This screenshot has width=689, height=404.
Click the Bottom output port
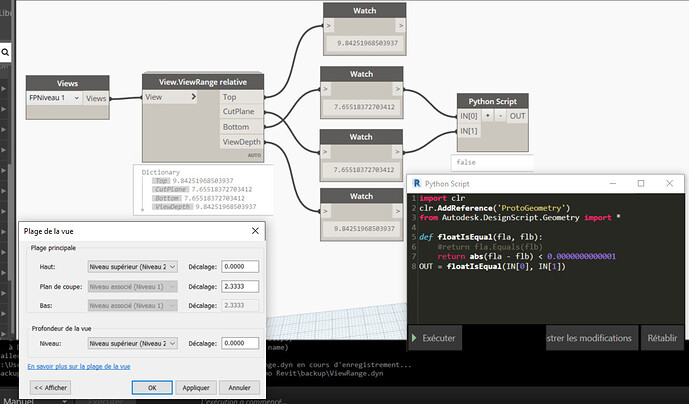(x=241, y=127)
